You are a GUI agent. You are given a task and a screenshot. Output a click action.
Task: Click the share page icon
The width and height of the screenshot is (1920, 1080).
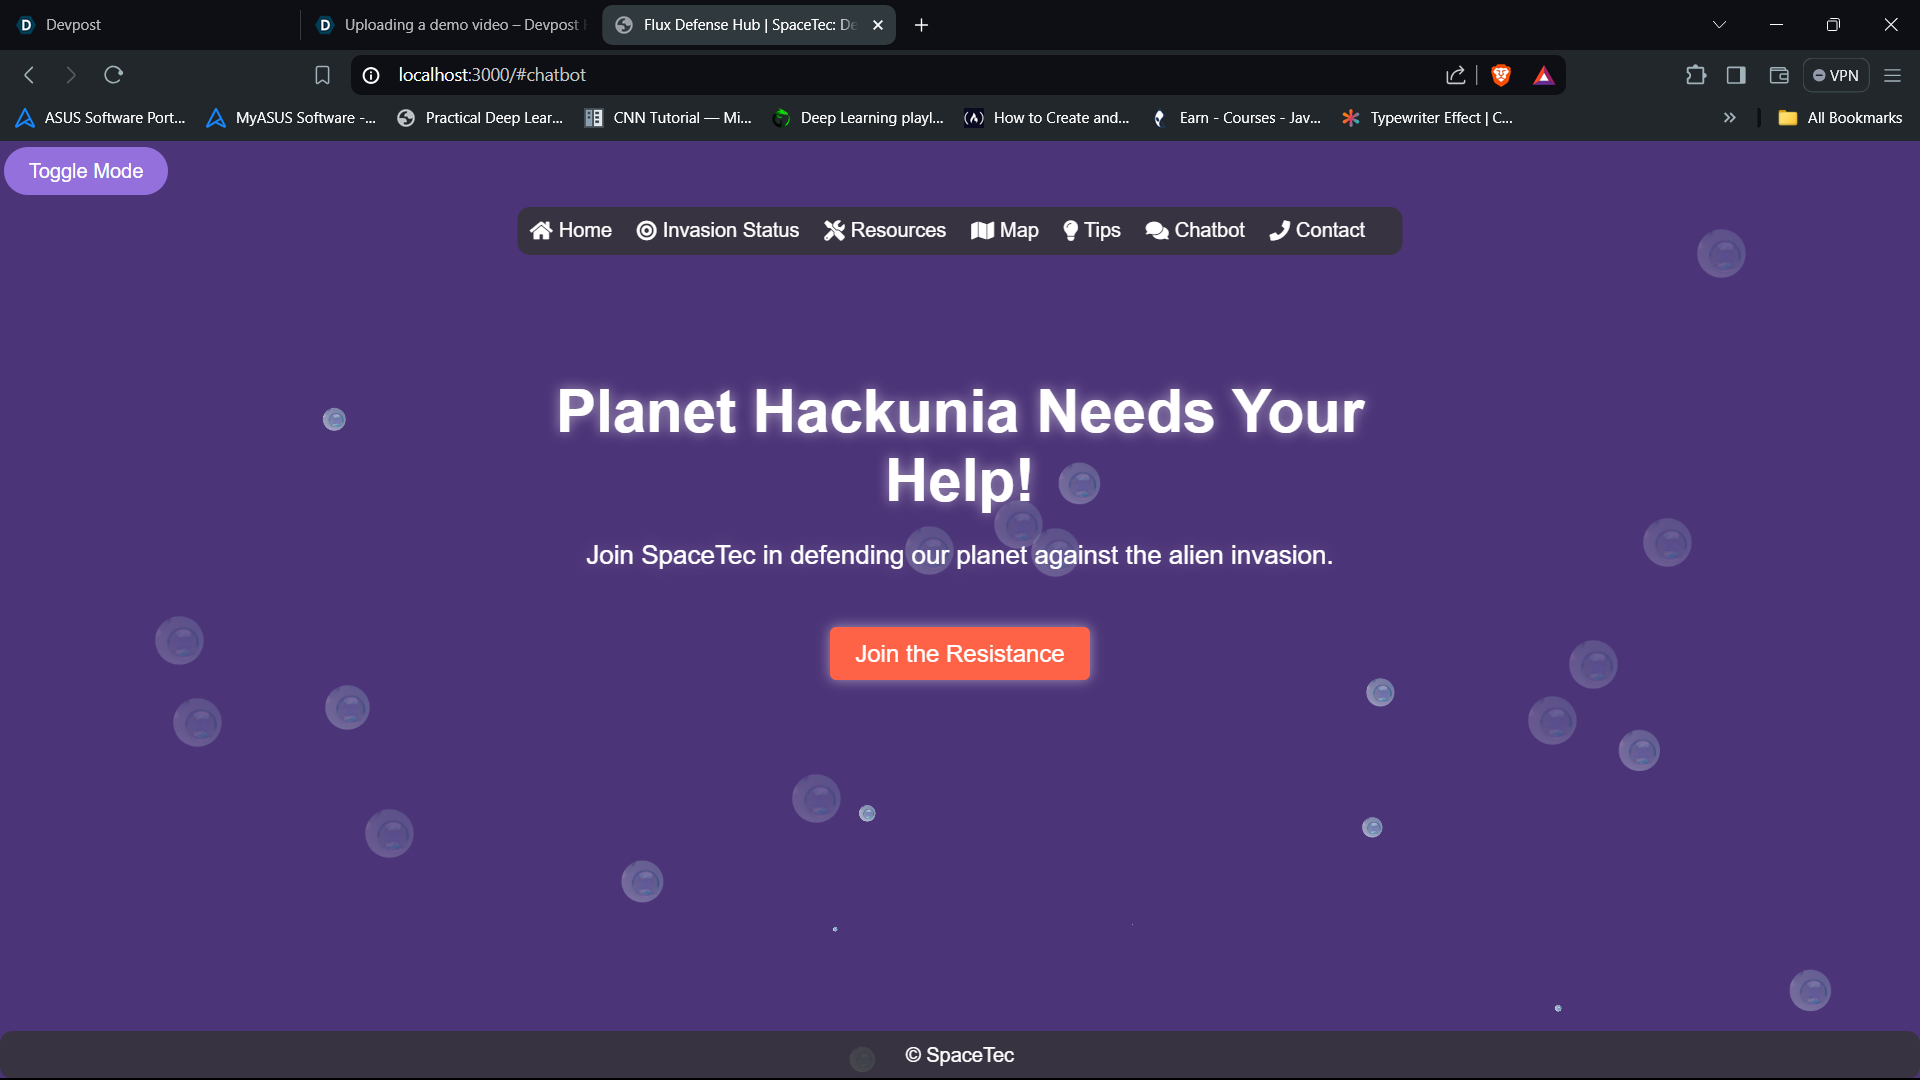point(1456,75)
